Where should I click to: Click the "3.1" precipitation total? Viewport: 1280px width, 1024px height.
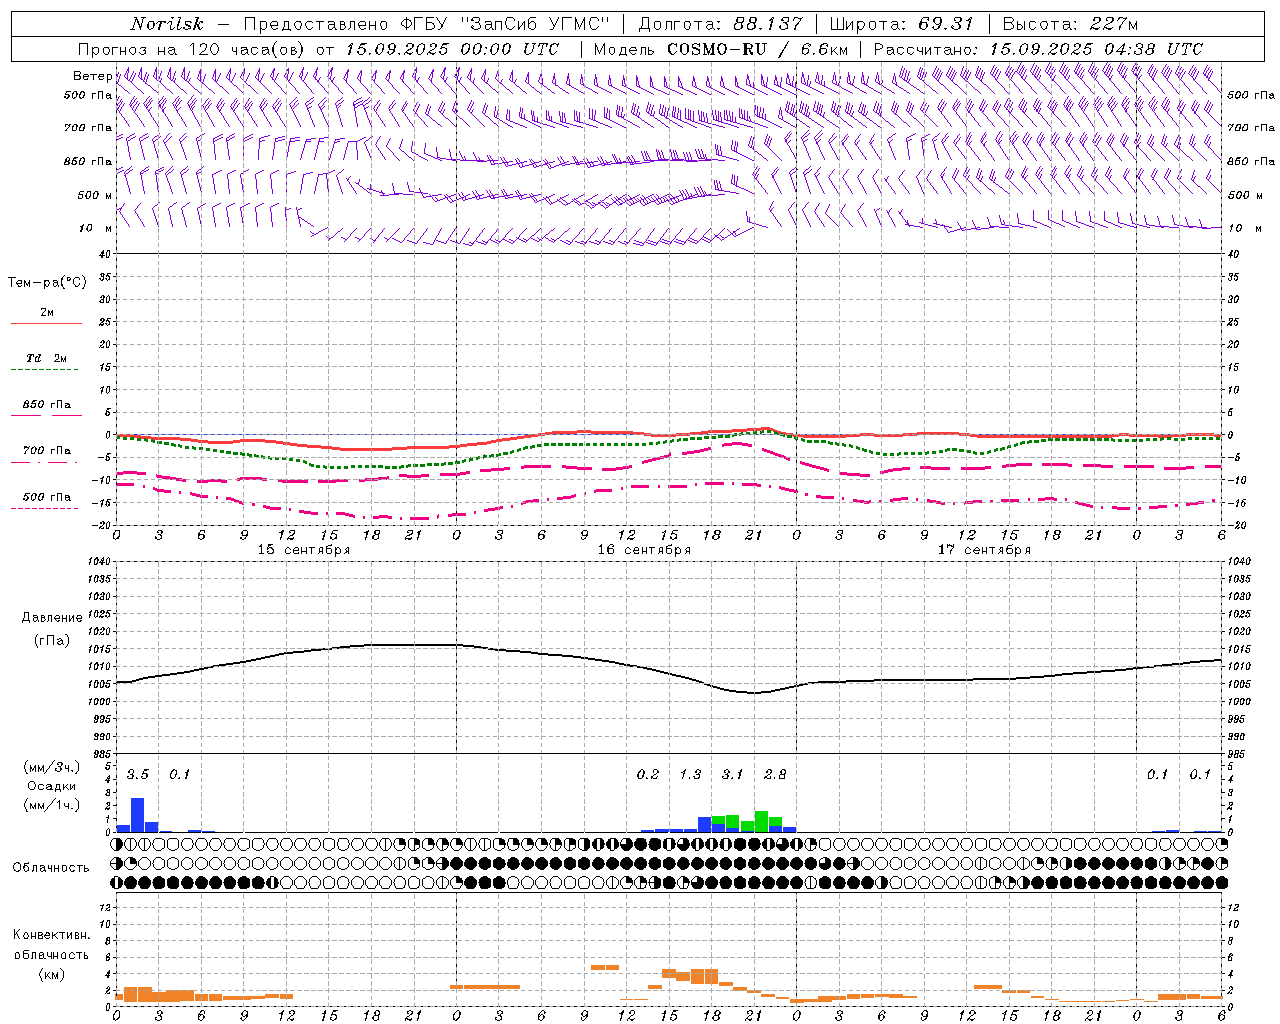(x=733, y=774)
